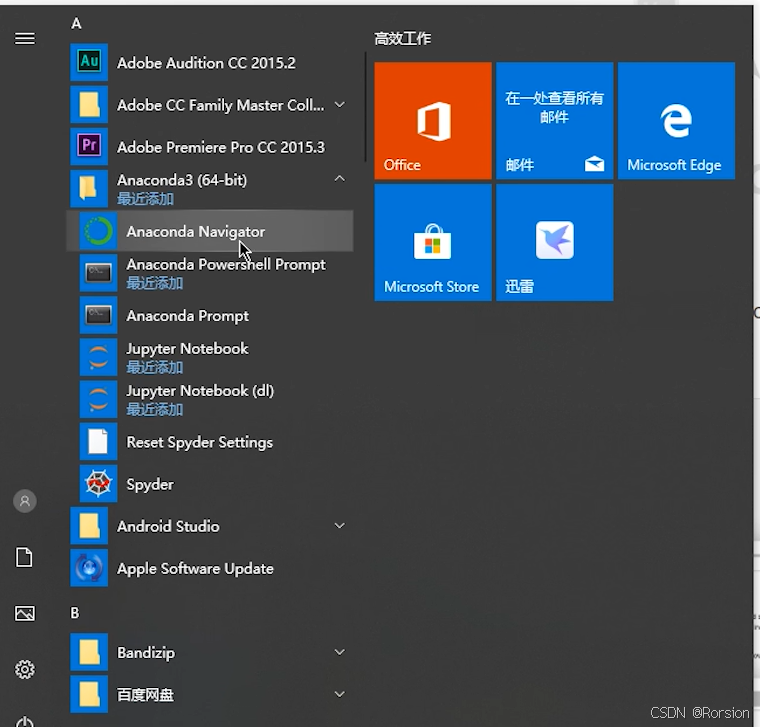Launch Anaconda Navigator label

click(x=195, y=232)
